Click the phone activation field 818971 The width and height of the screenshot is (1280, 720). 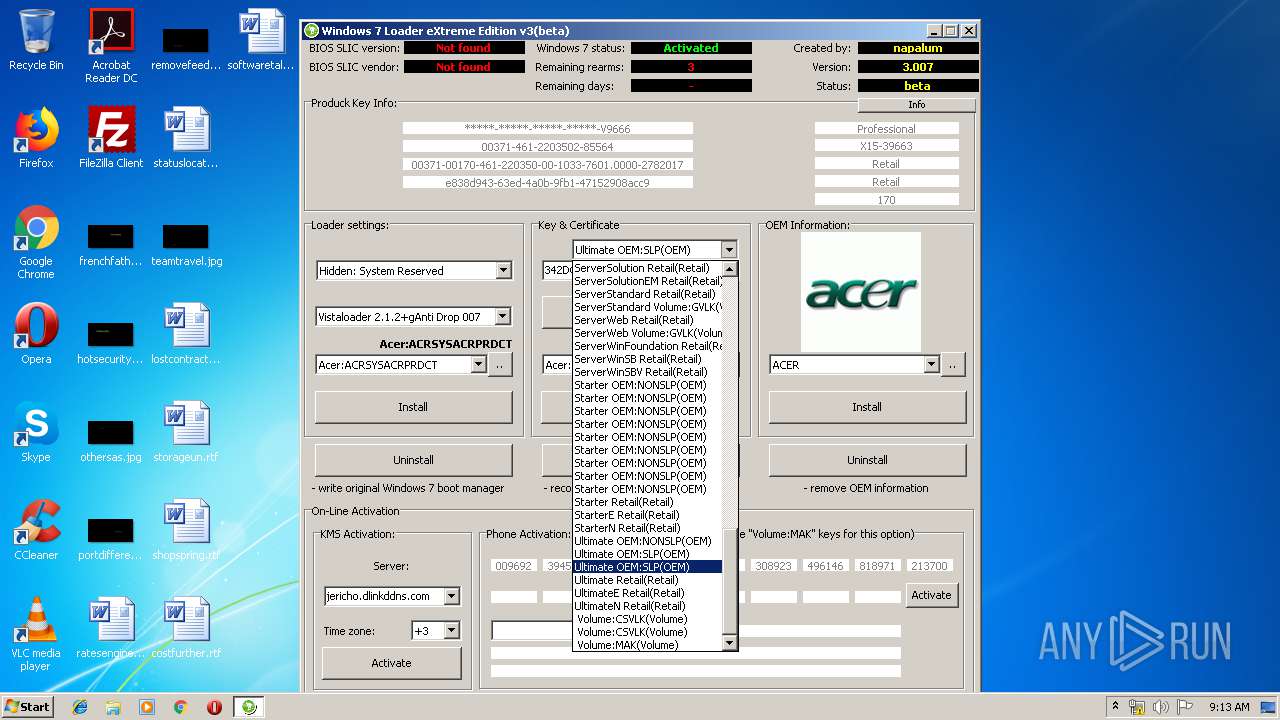(x=877, y=566)
